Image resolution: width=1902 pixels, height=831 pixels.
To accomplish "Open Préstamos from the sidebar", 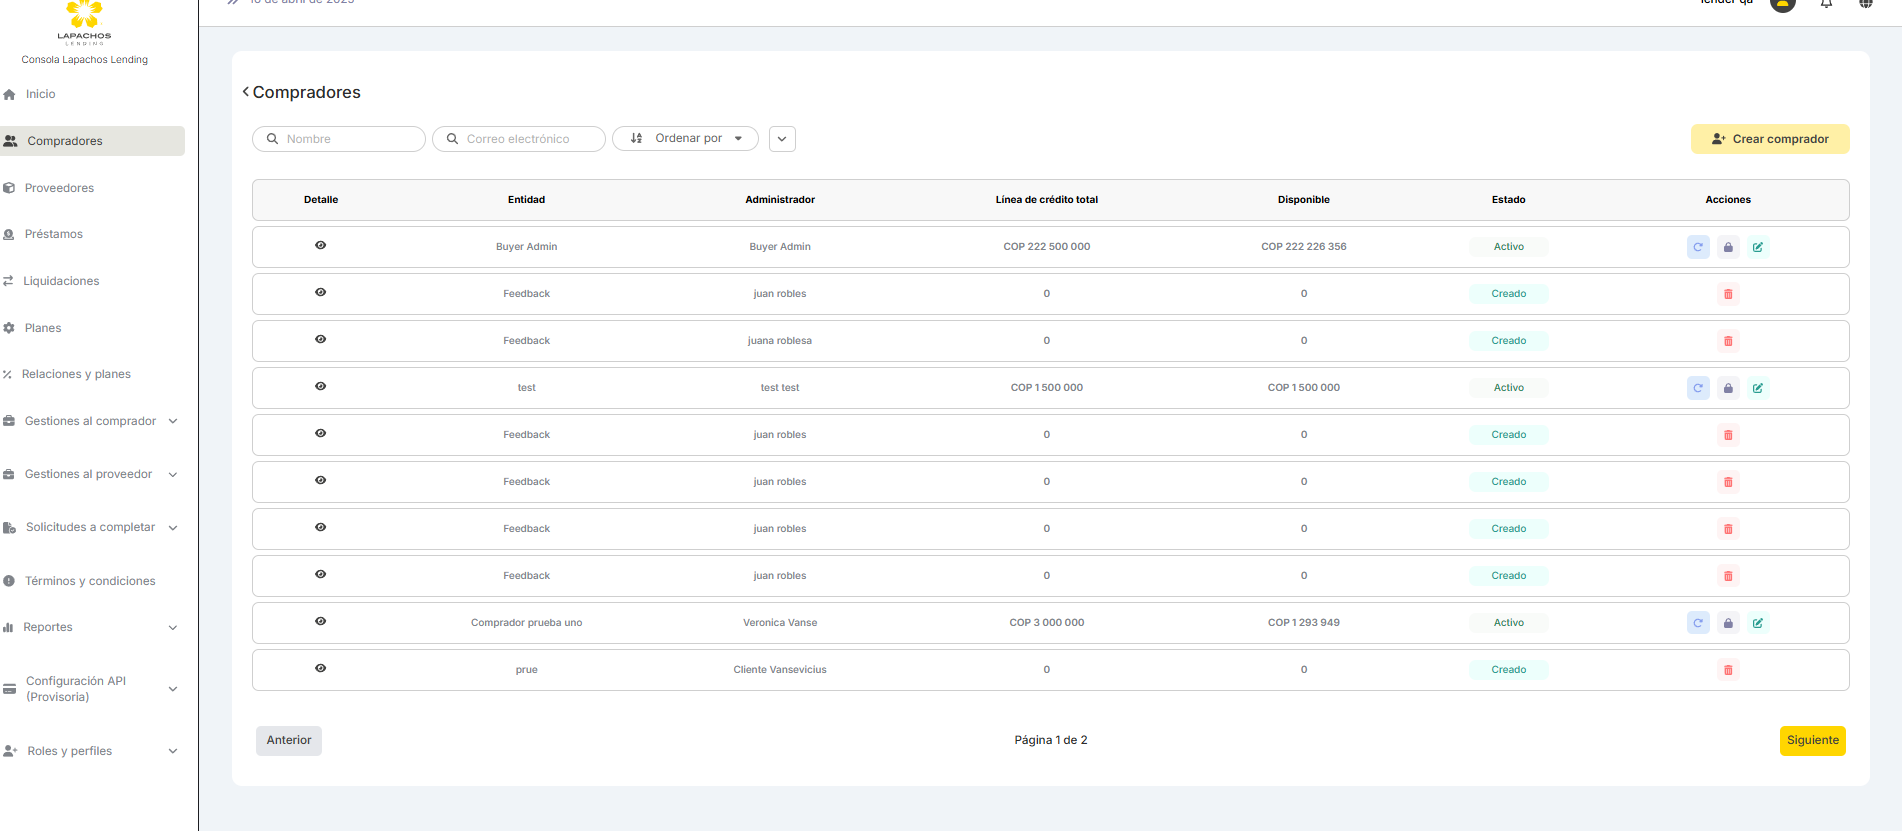I will point(54,234).
